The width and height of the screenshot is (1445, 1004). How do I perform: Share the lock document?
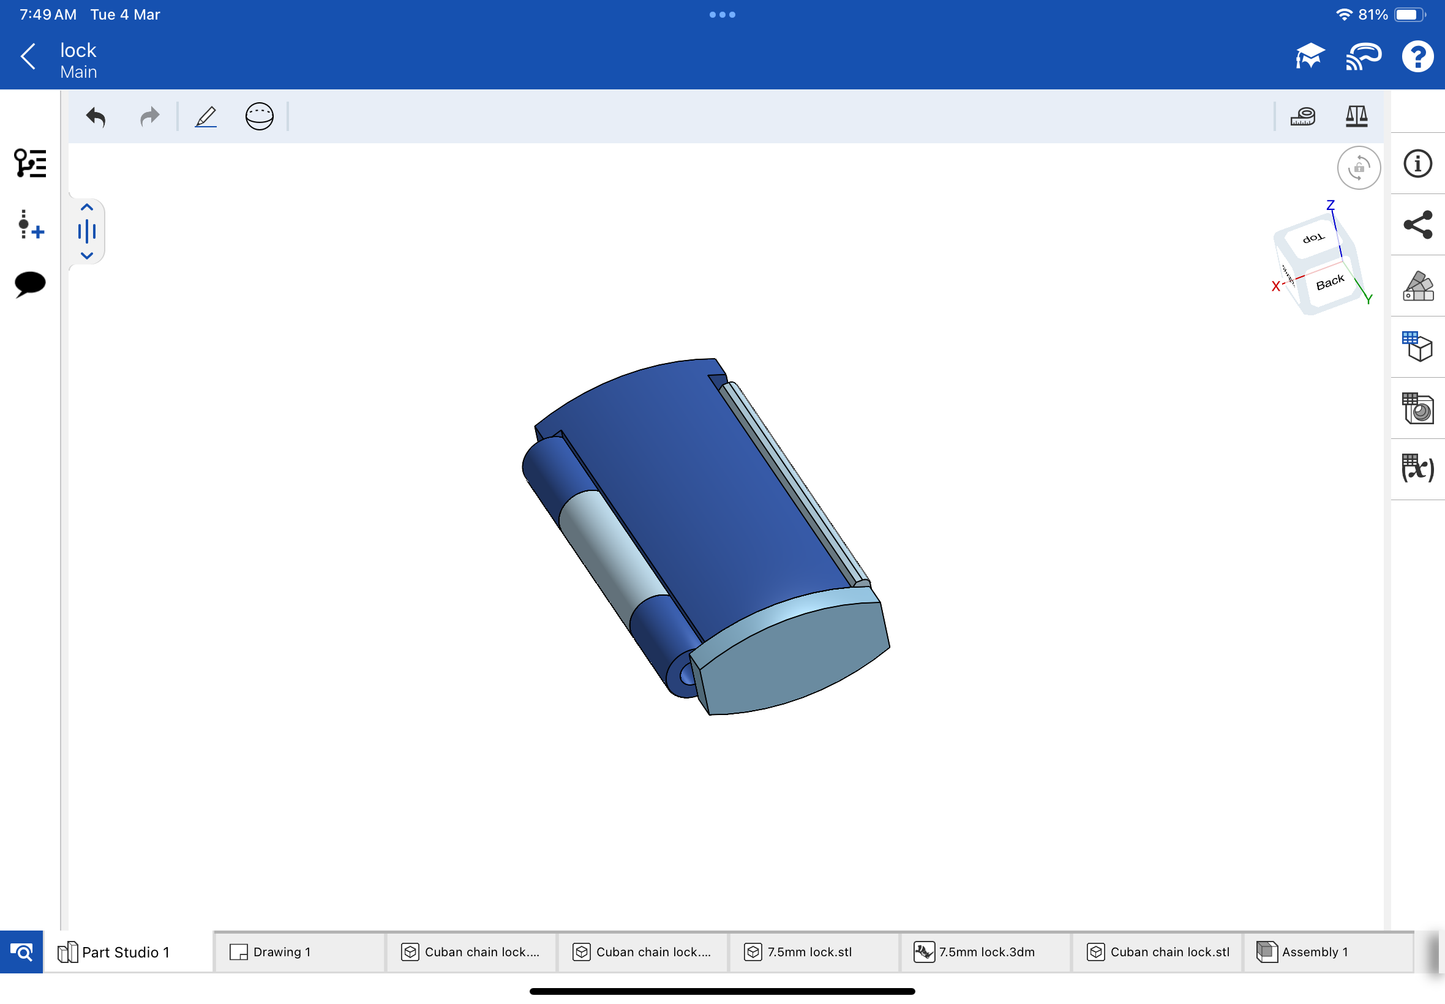[x=1417, y=225]
